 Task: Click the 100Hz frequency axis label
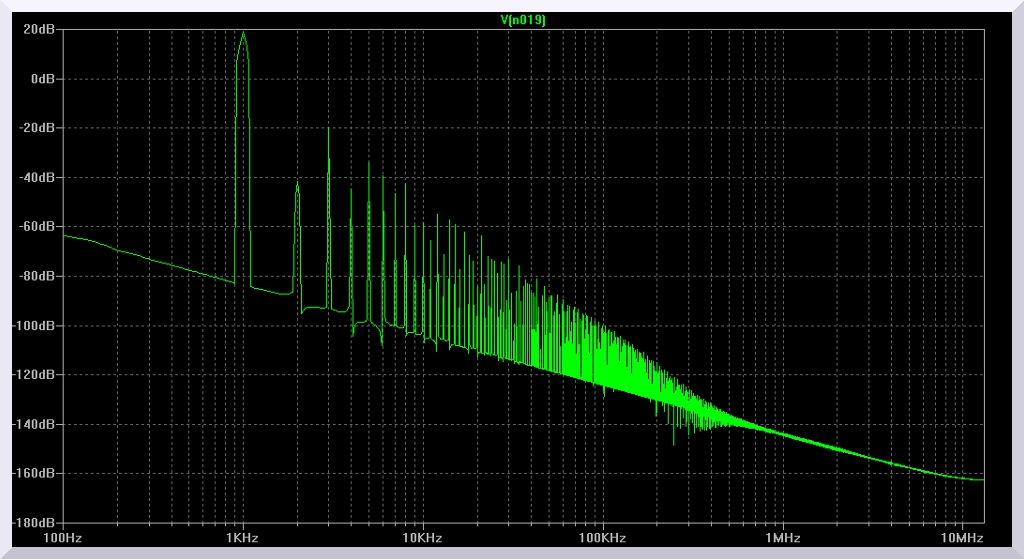pyautogui.click(x=63, y=538)
